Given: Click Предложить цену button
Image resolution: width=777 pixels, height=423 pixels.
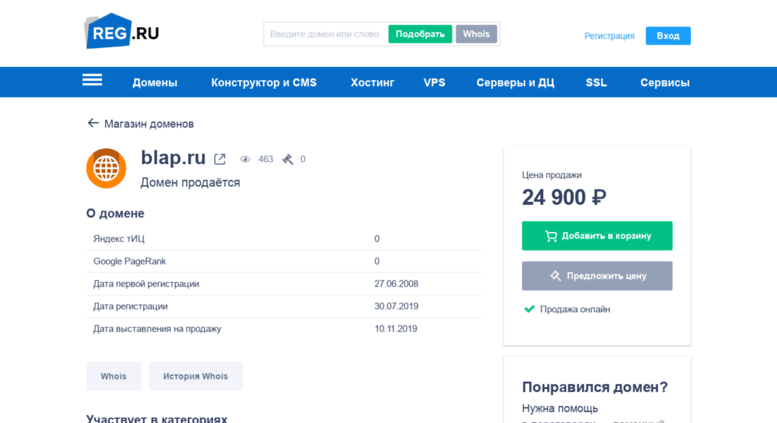Looking at the screenshot, I should point(597,276).
